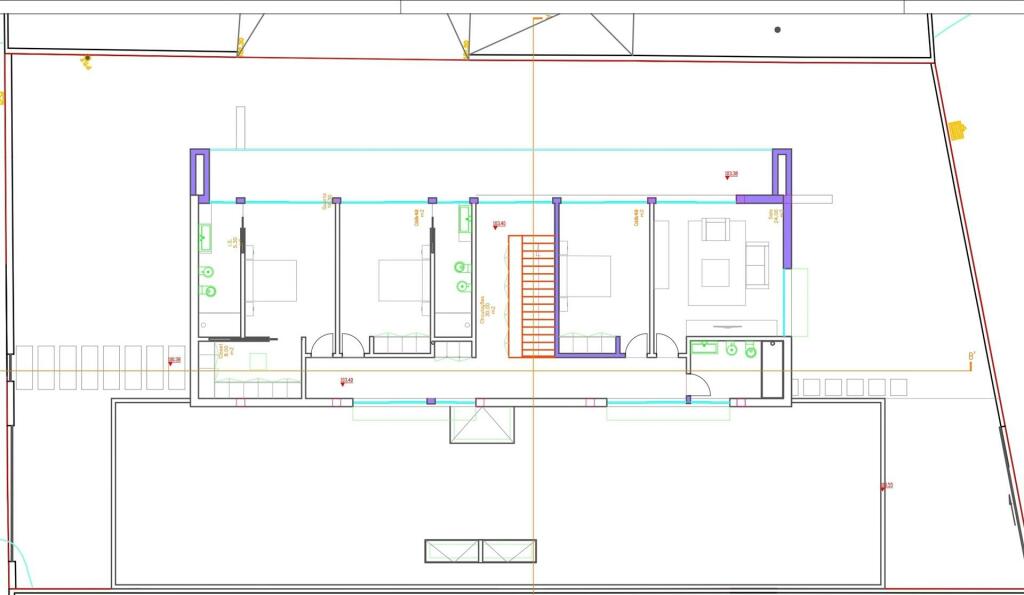Select the black dot in the top strip
Screen dimensions: 1024x595
click(x=778, y=30)
